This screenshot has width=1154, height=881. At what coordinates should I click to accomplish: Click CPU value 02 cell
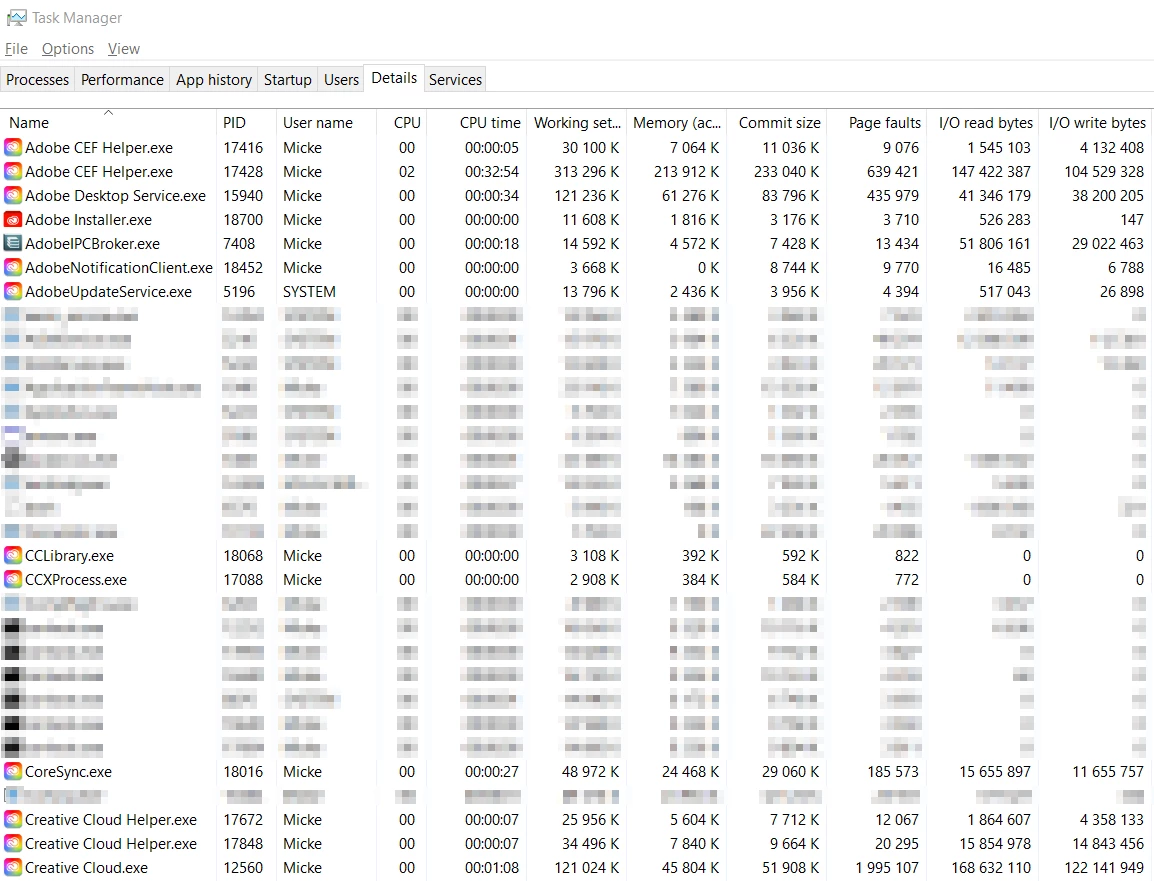407,171
